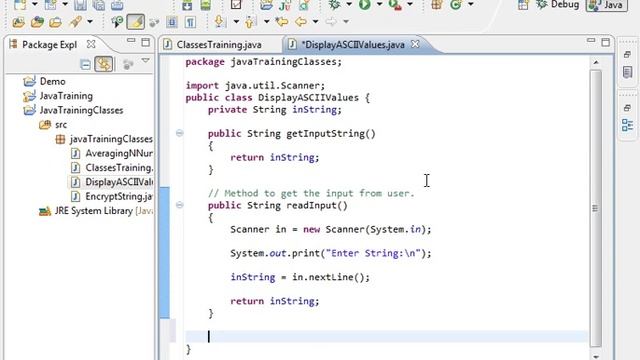
Task: Restore the upper right minimized view stack
Action: pos(628,54)
